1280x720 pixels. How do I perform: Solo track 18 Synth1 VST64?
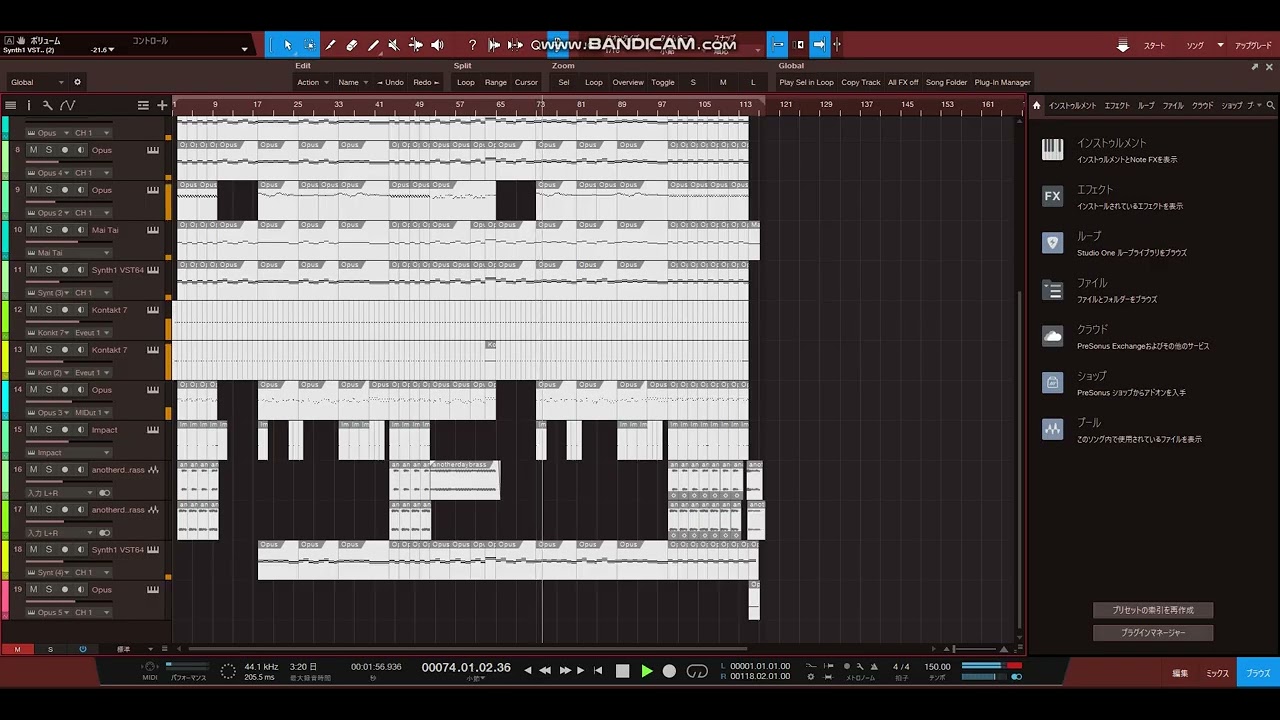pyautogui.click(x=48, y=550)
